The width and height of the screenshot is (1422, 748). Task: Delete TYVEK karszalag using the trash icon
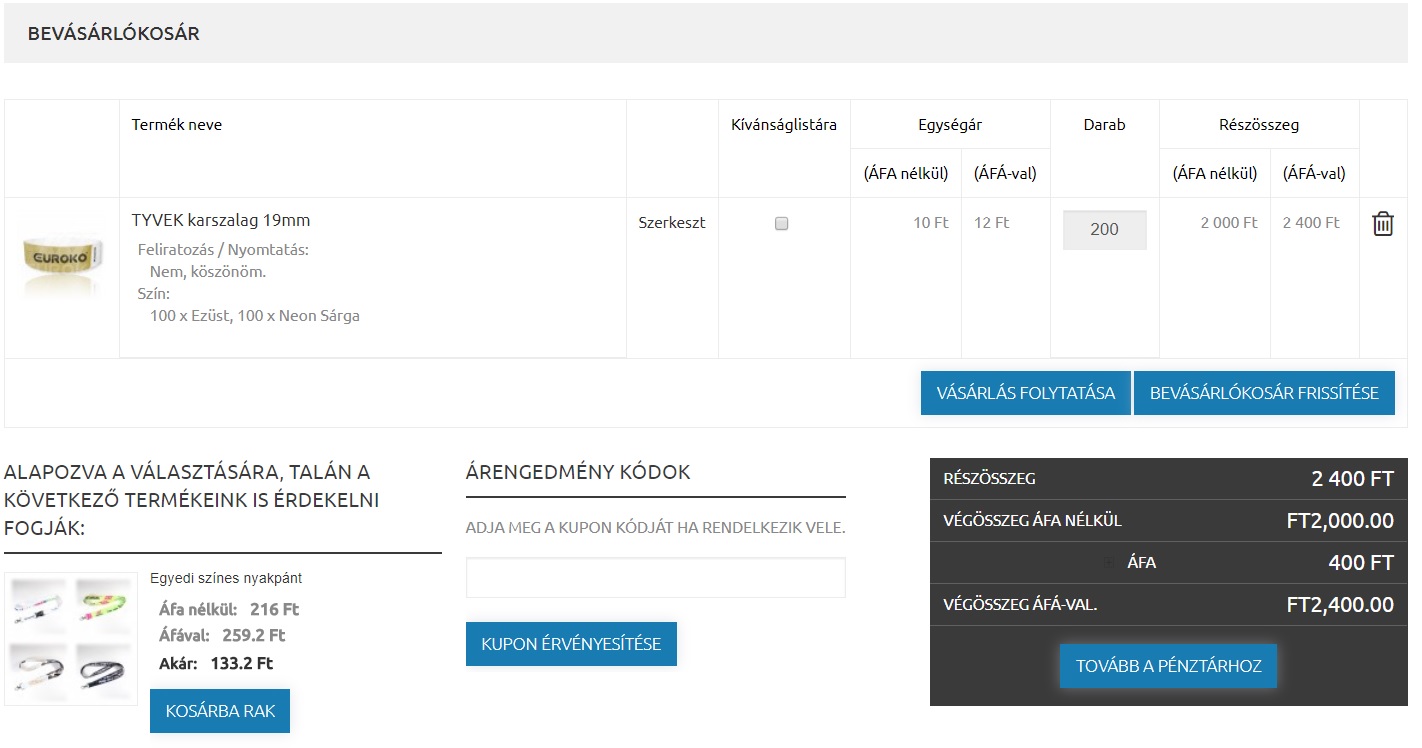(x=1383, y=223)
